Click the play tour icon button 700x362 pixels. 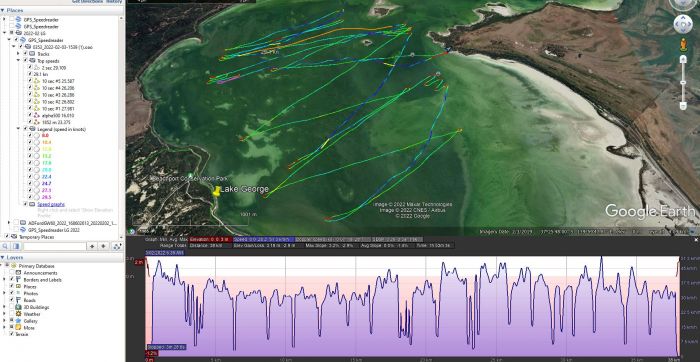(x=117, y=246)
